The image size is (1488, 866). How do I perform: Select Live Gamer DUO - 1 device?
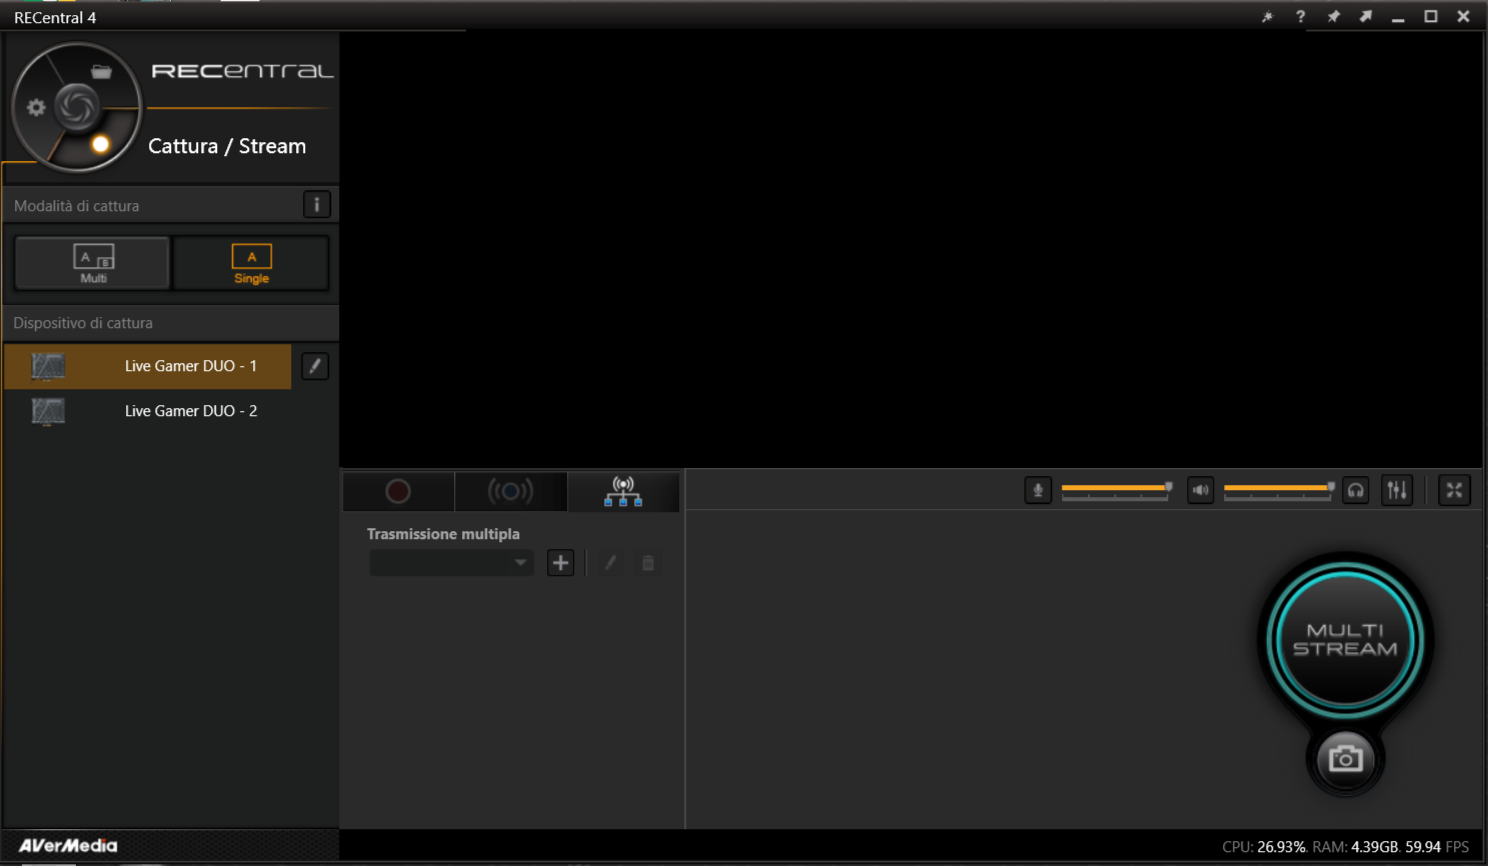click(x=148, y=366)
